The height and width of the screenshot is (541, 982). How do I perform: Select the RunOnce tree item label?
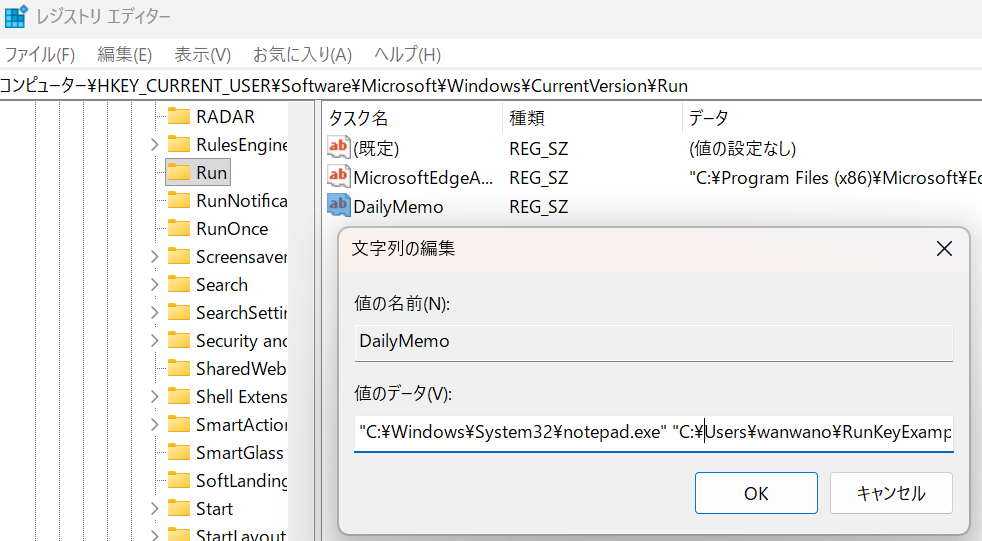pos(232,229)
